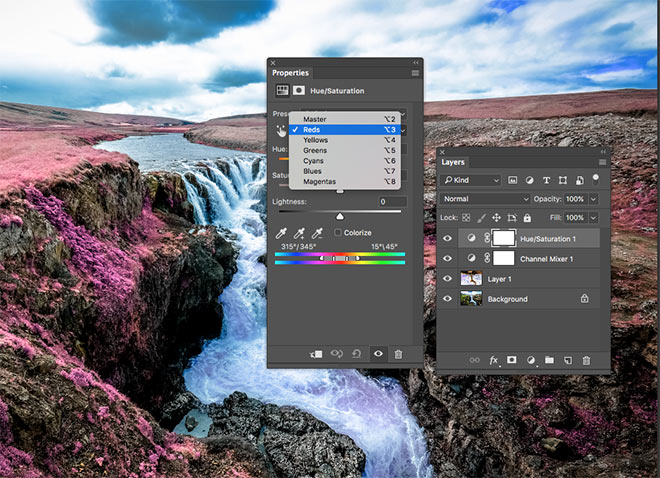Open the Properties panel flyout menu

click(415, 73)
